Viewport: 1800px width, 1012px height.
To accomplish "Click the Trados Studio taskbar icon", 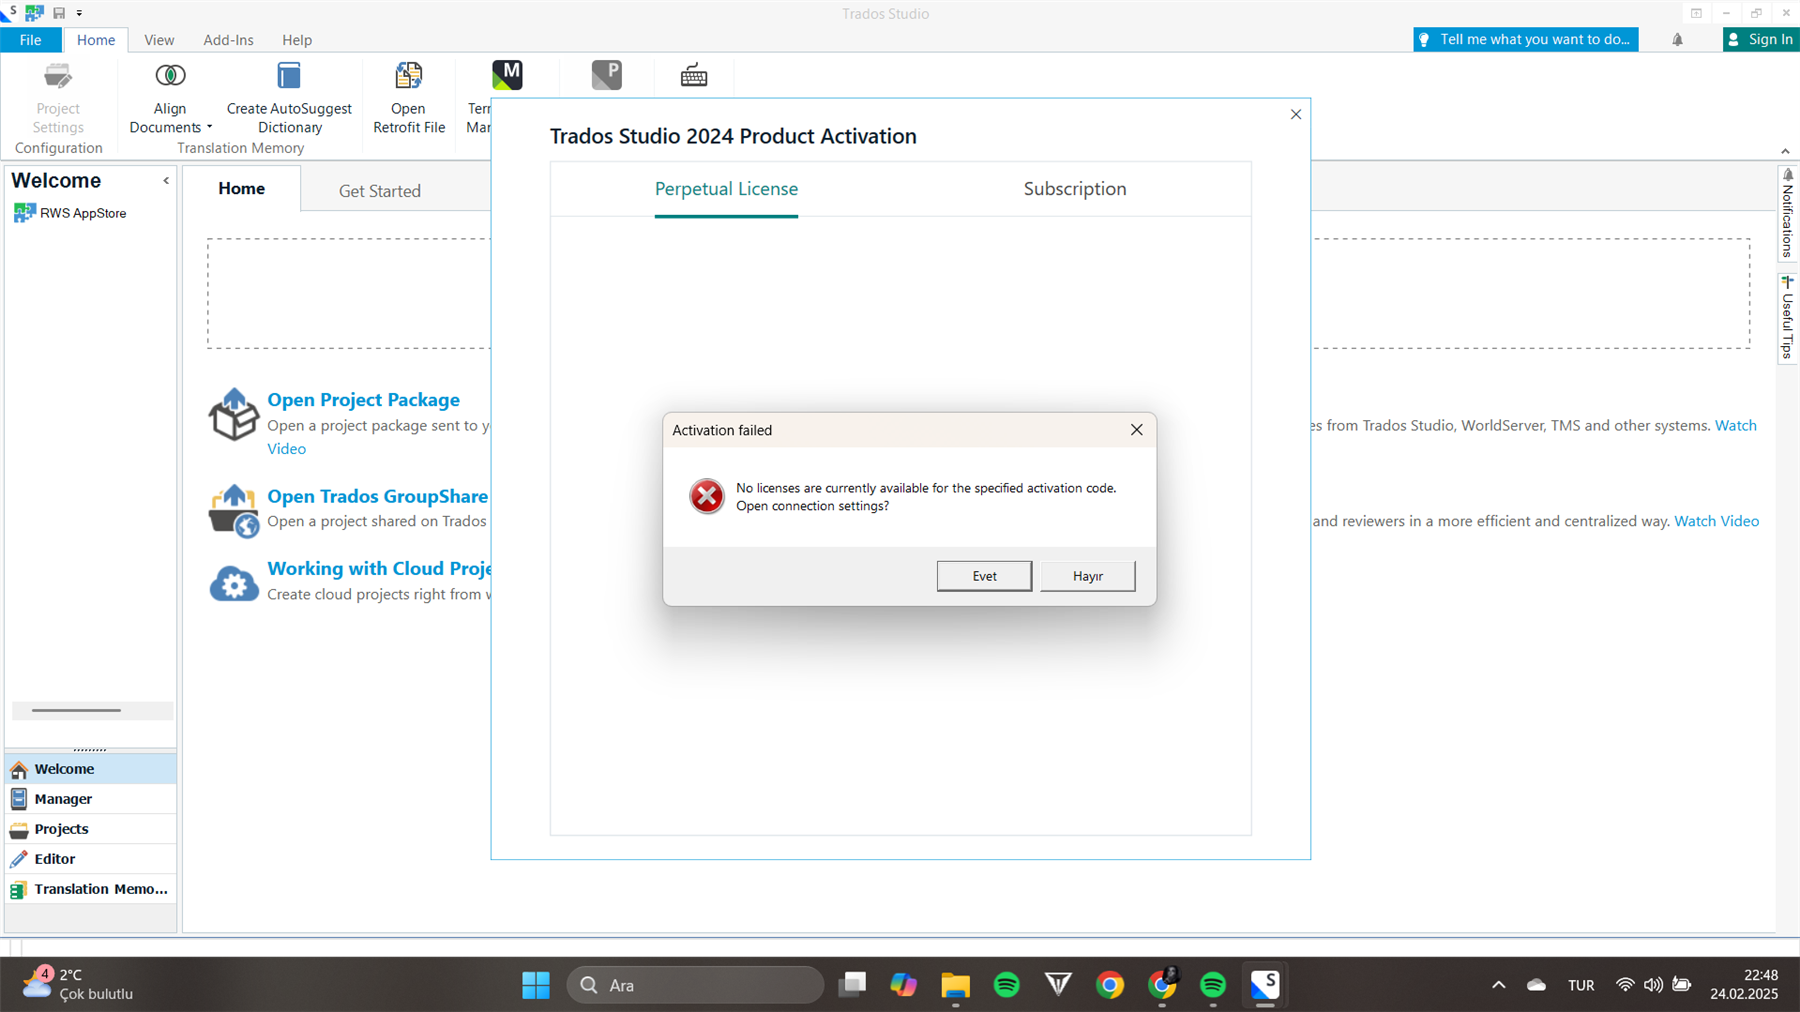I will [x=1265, y=985].
